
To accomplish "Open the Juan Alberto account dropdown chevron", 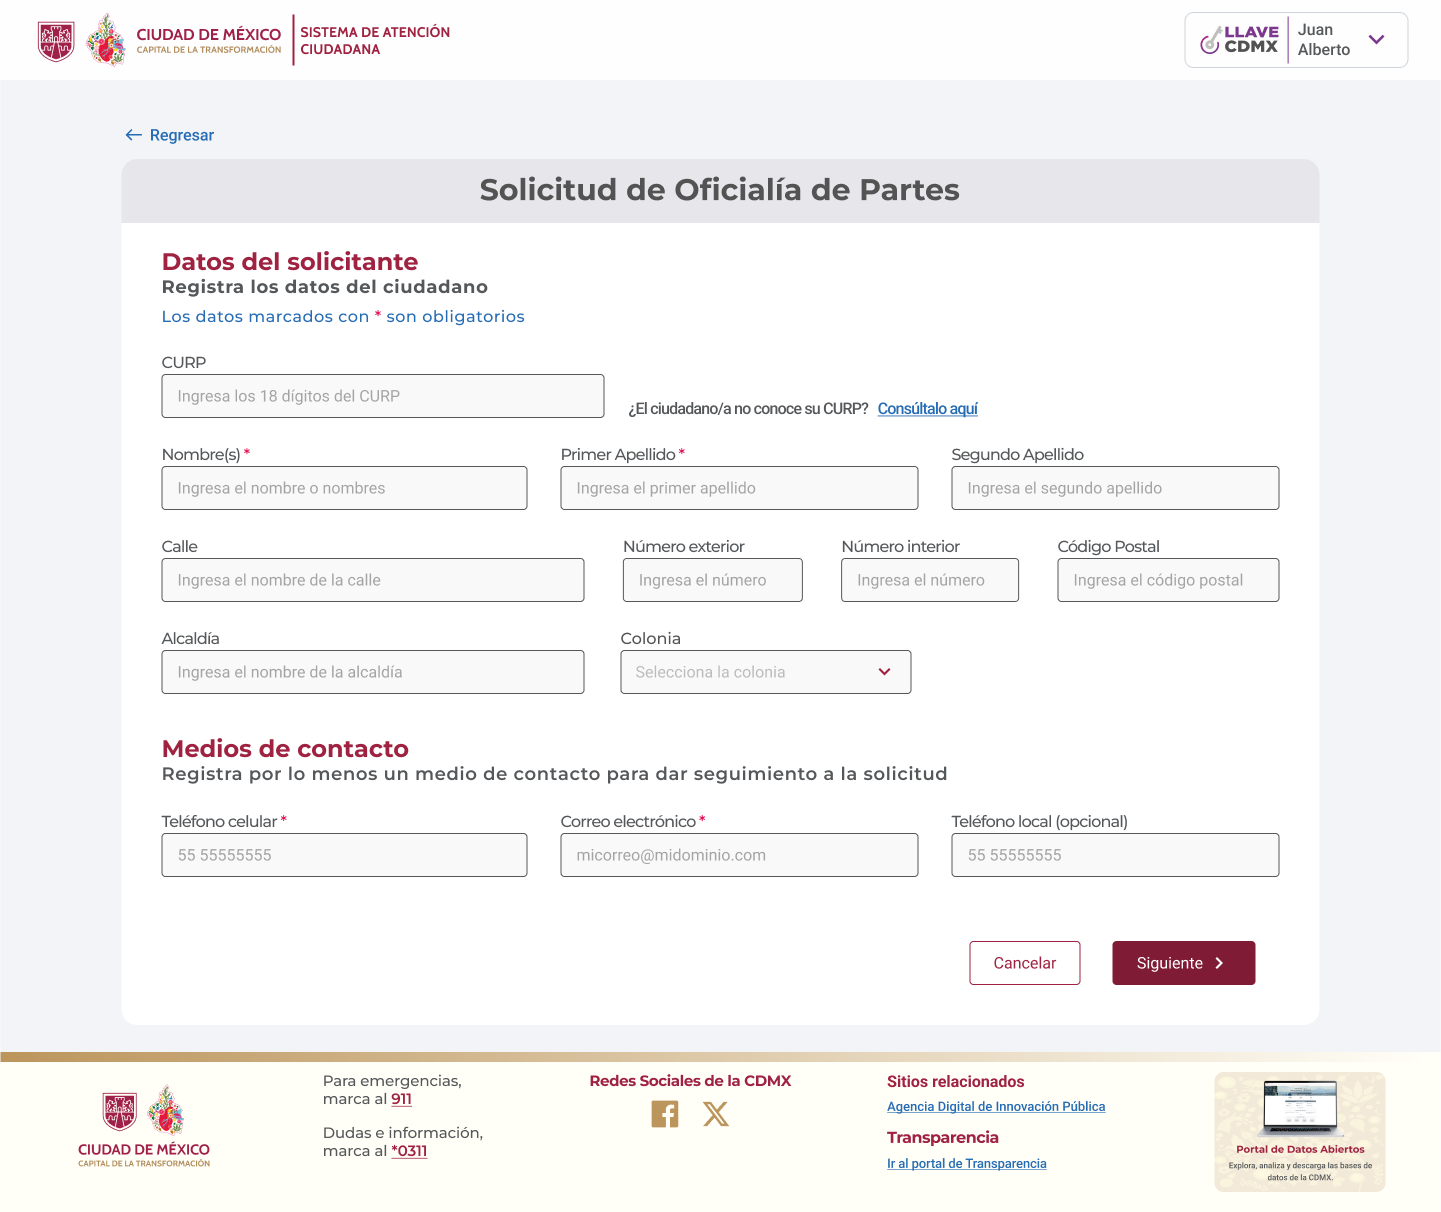I will (x=1377, y=40).
